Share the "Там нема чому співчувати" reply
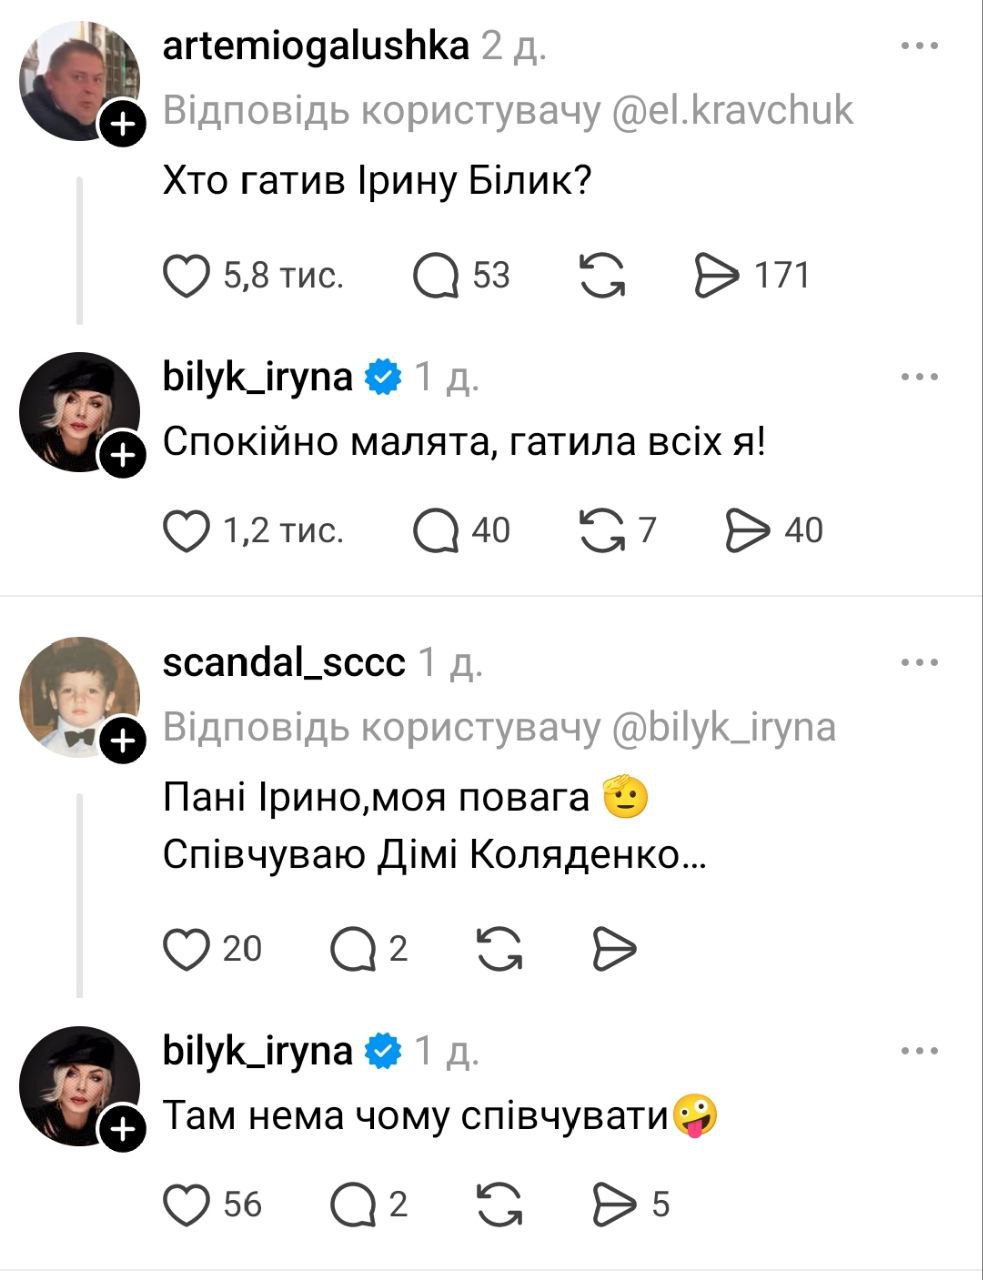The image size is (983, 1280). point(614,1204)
